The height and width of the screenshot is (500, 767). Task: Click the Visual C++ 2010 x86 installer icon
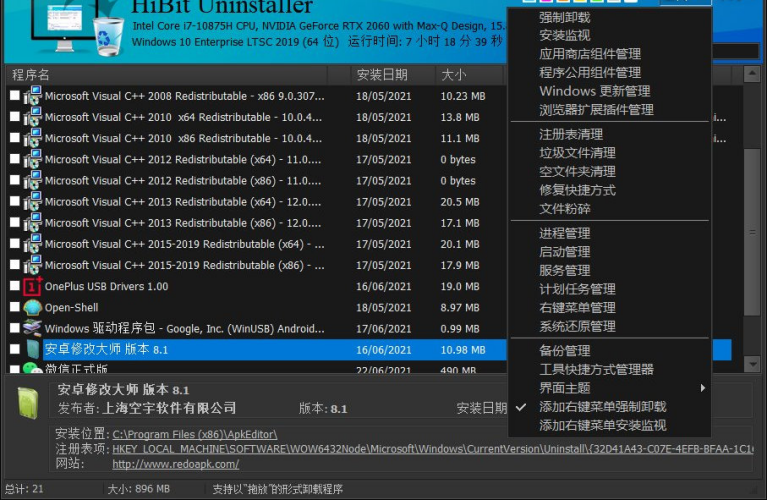pos(32,138)
